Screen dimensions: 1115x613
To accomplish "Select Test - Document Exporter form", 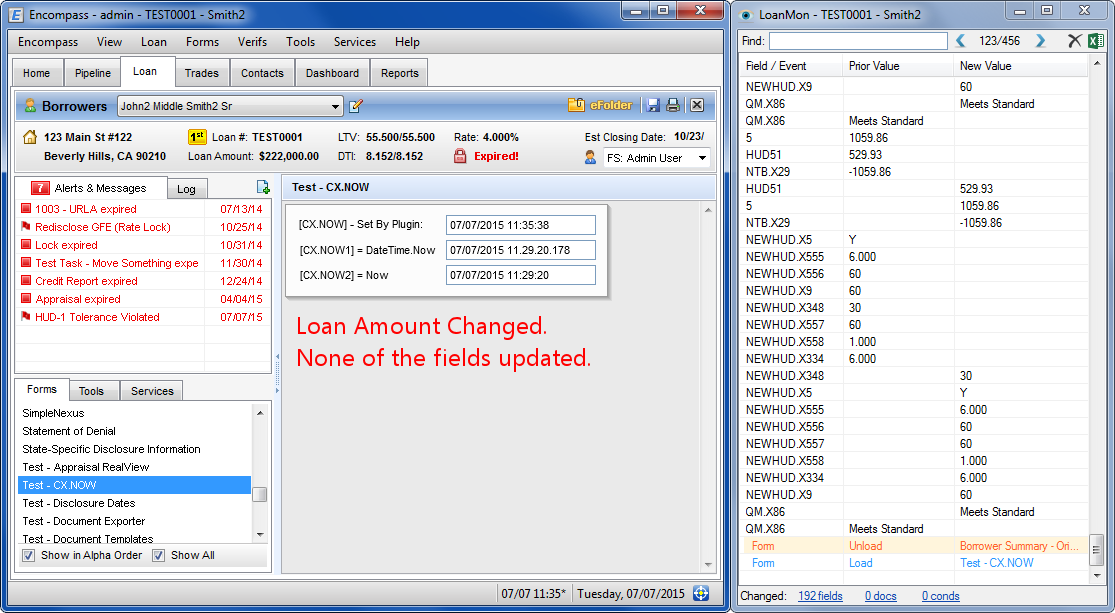I will tap(84, 521).
